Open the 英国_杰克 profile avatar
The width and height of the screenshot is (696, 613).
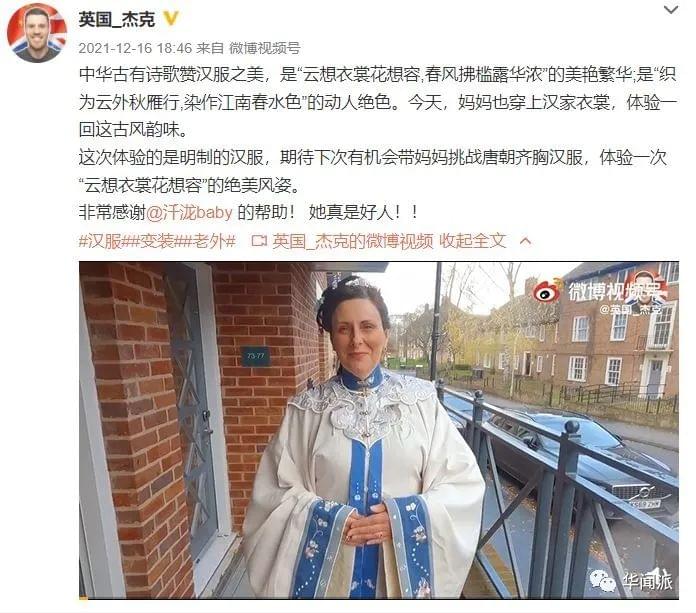(x=36, y=34)
